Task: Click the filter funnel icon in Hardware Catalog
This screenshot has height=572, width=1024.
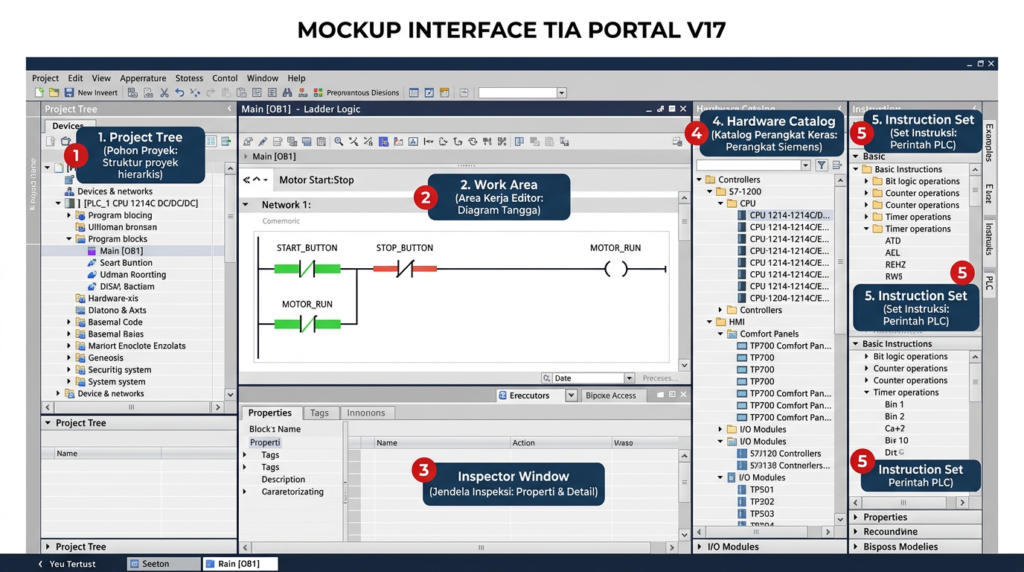Action: 822,165
